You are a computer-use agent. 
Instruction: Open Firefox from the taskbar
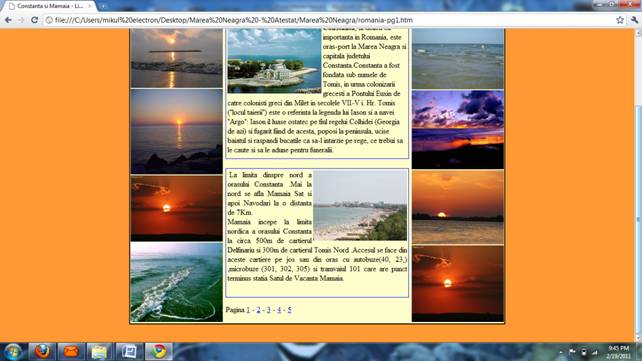(x=42, y=352)
